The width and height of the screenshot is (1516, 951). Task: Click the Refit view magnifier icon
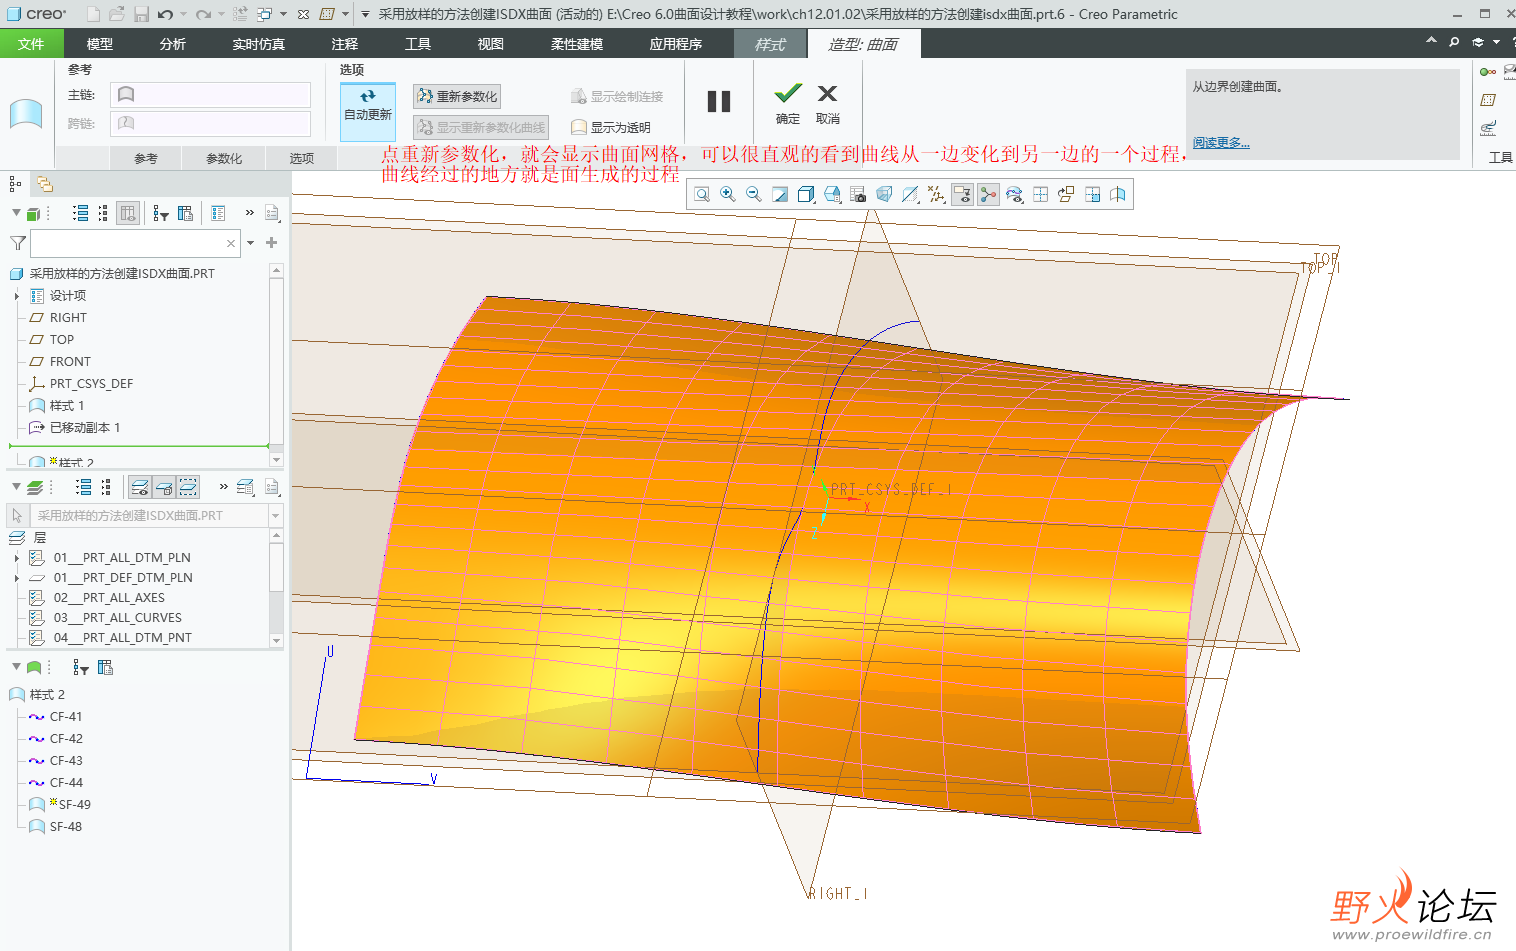pos(702,194)
